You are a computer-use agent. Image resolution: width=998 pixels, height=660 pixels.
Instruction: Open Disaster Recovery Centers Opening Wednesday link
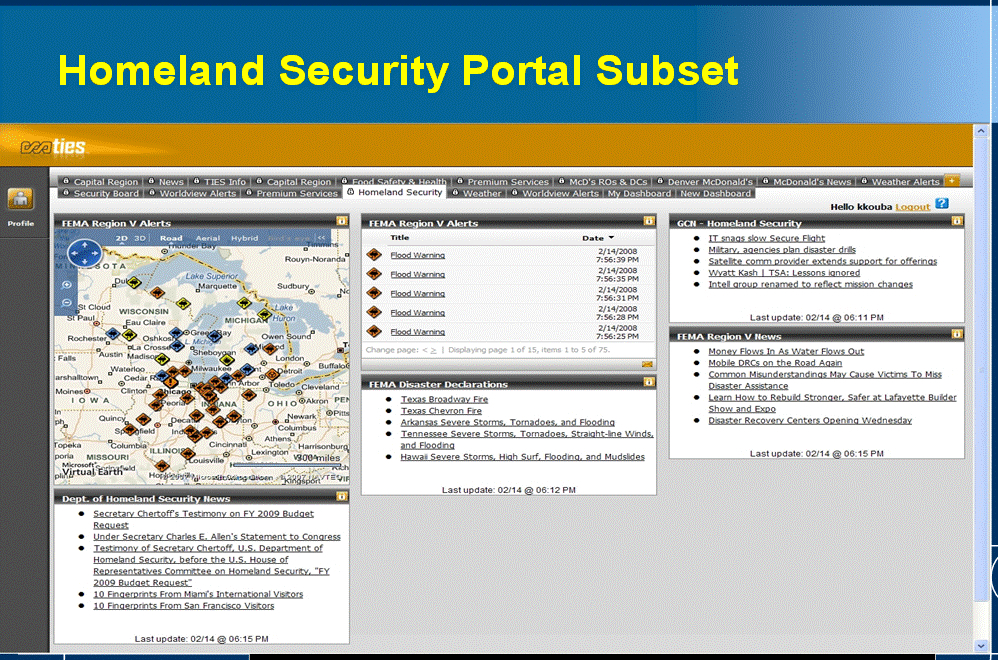[x=810, y=420]
